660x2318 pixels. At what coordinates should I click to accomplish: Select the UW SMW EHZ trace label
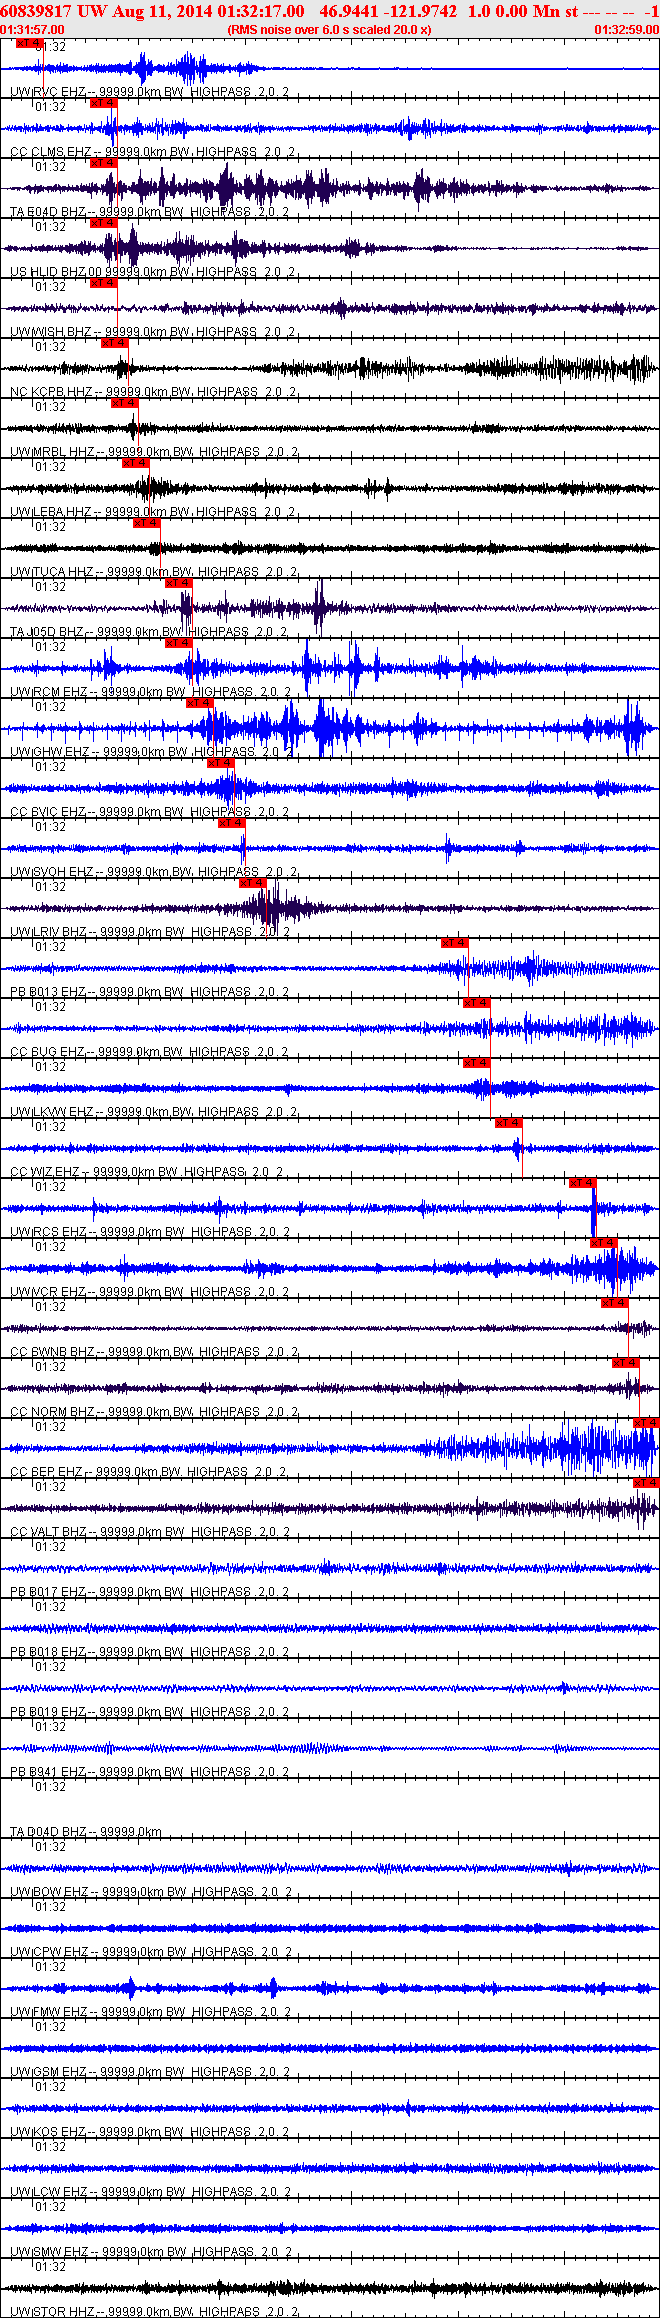151,2252
